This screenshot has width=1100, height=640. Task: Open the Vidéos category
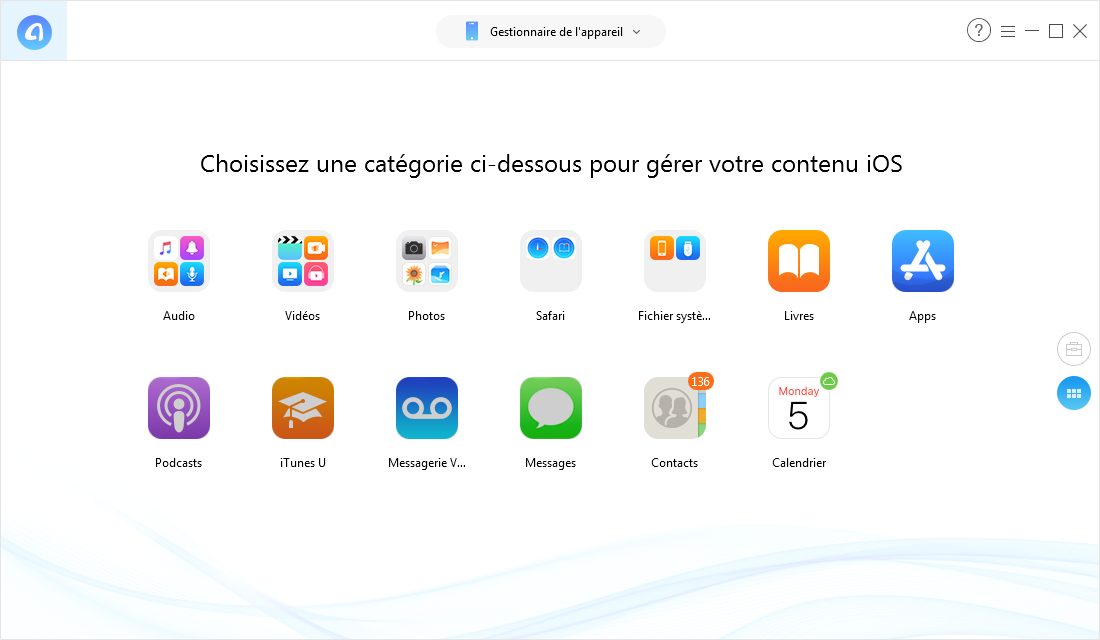tap(302, 261)
